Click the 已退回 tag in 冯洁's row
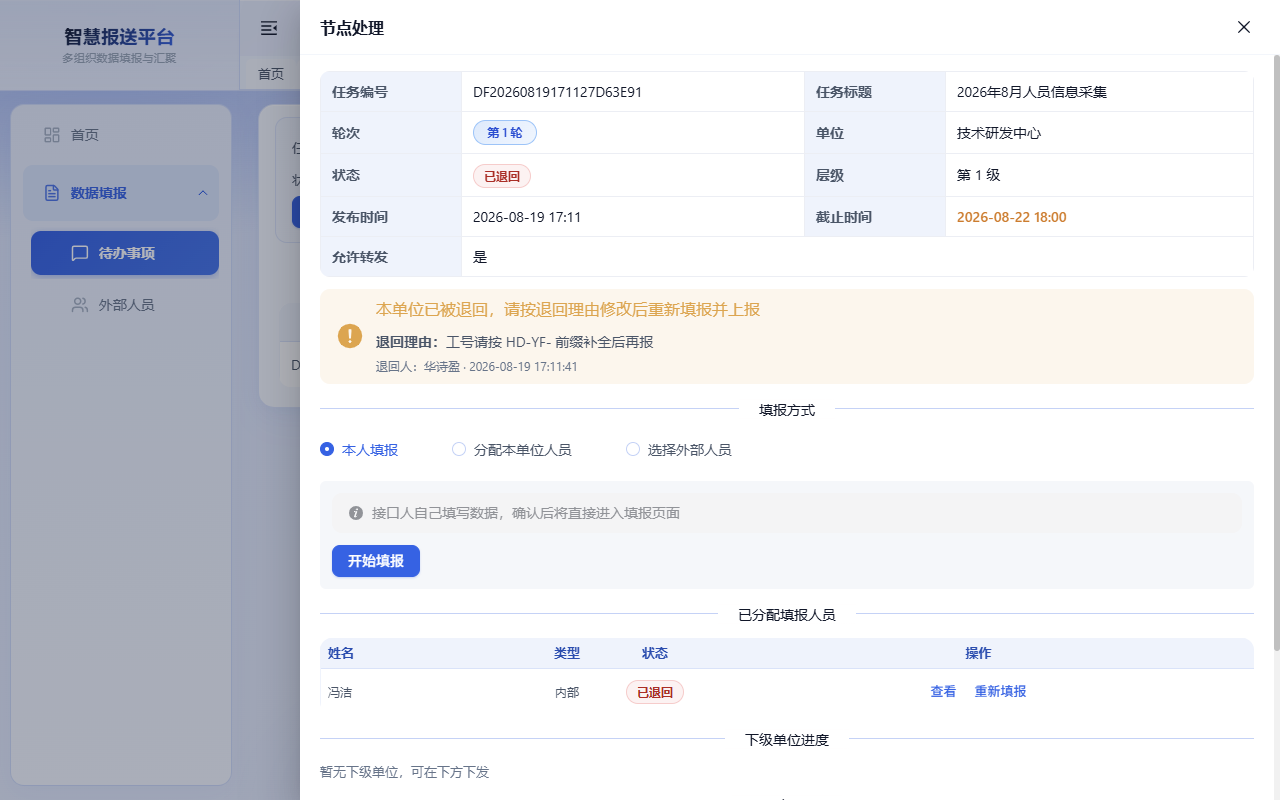The image size is (1280, 800). point(655,692)
